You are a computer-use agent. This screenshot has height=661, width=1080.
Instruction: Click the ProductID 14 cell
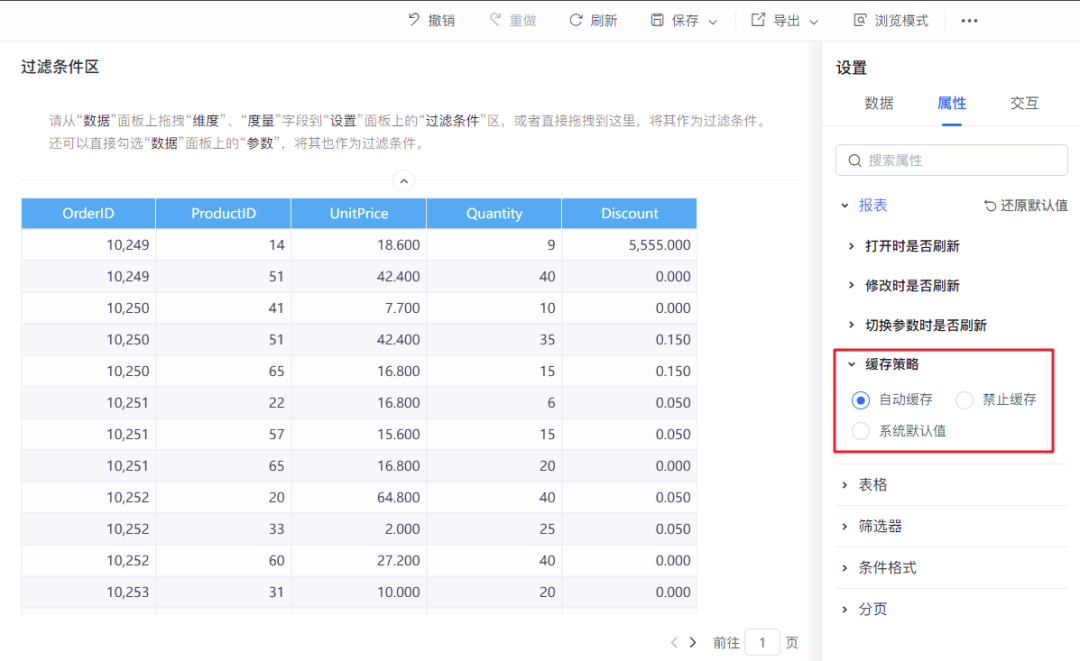click(223, 245)
